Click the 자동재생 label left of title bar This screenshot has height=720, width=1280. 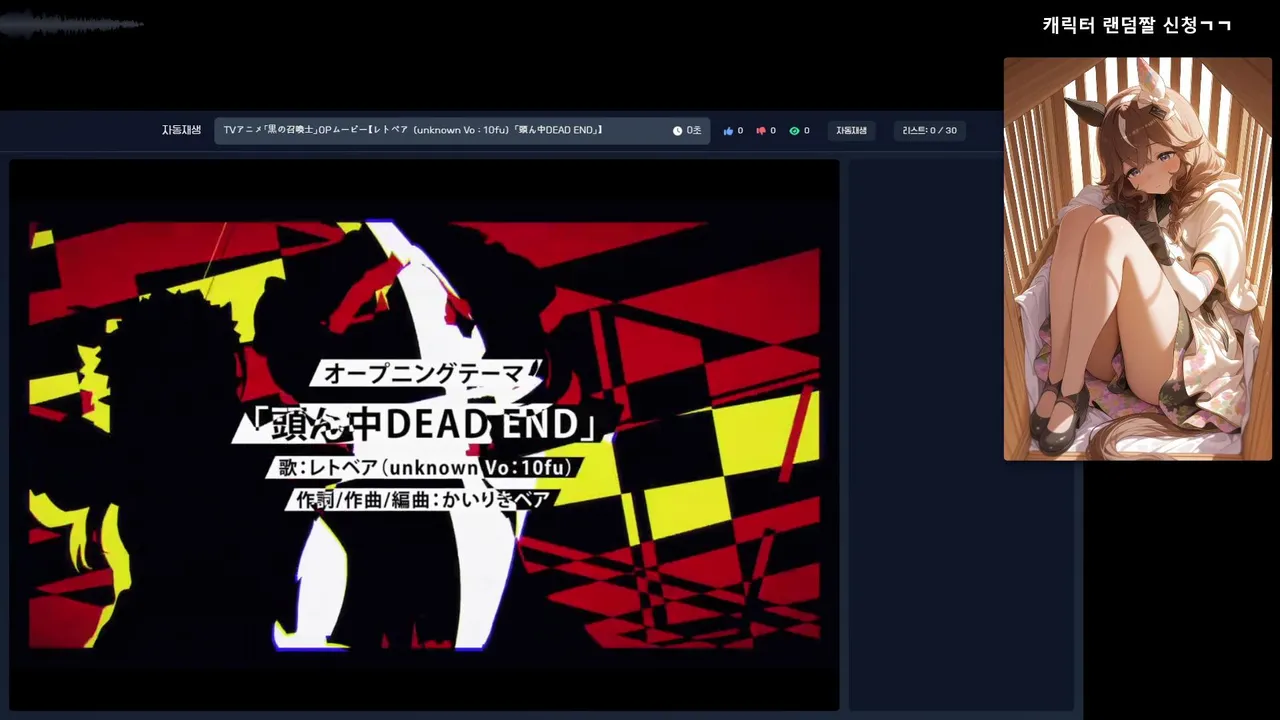coord(181,130)
